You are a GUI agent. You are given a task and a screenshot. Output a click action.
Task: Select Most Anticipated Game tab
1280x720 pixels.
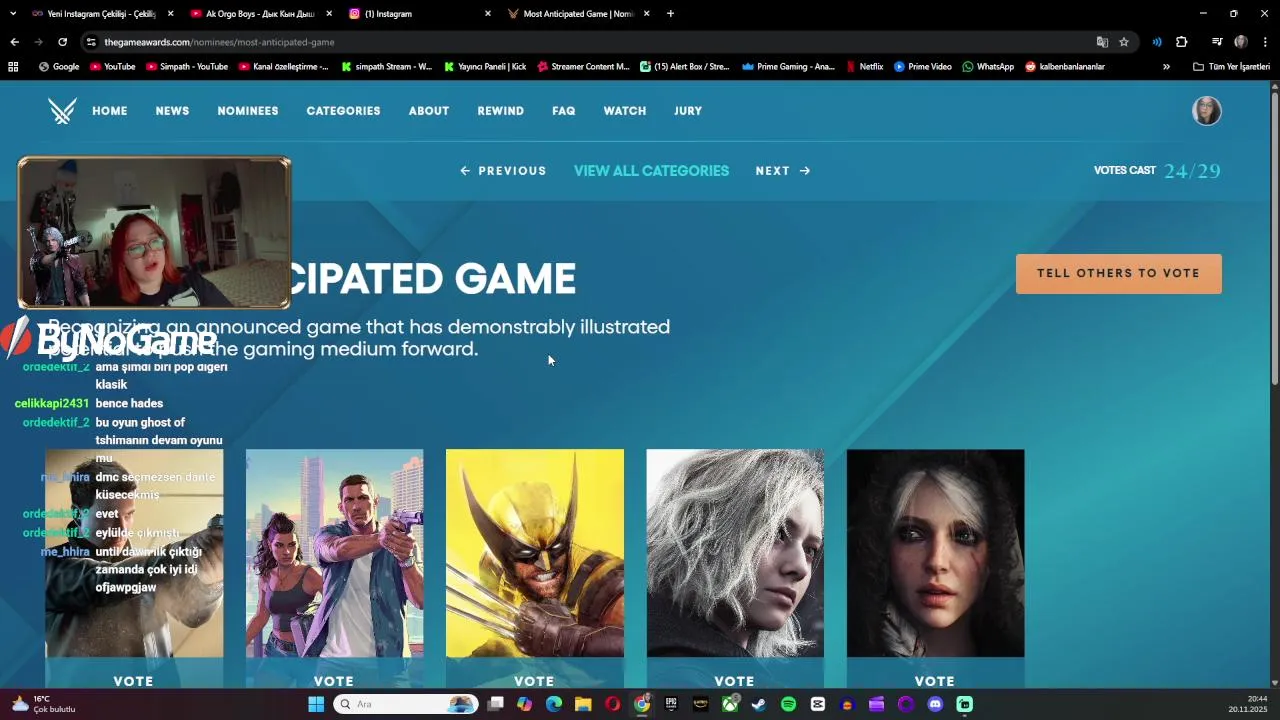click(x=579, y=14)
